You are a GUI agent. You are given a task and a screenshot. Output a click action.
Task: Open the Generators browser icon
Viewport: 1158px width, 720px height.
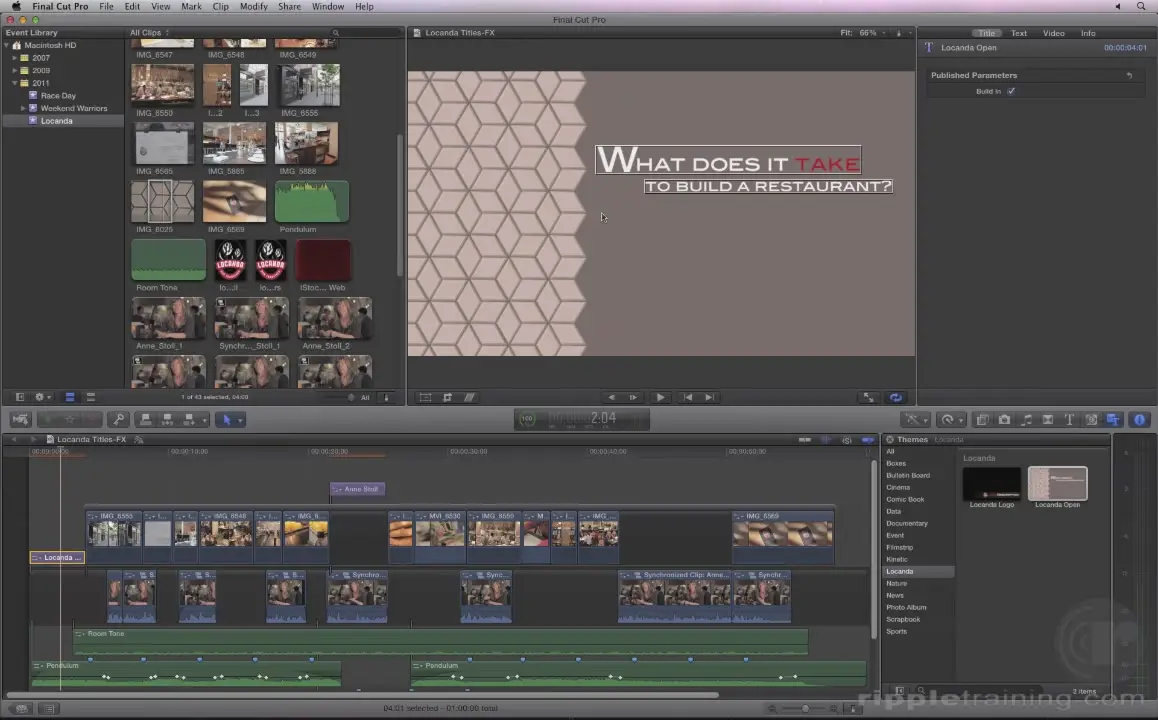coord(1091,420)
